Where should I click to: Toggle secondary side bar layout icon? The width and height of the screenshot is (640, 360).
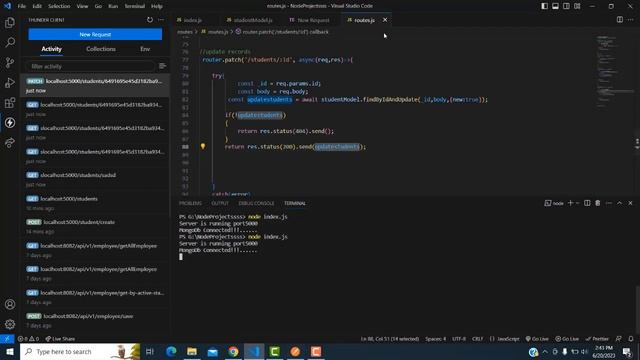(567, 6)
